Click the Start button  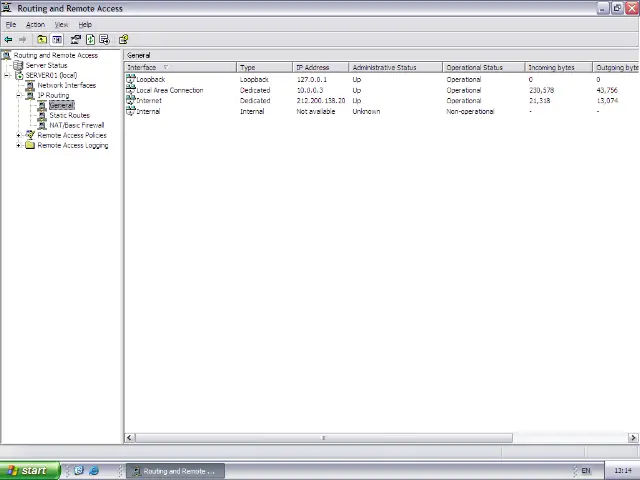(30, 471)
